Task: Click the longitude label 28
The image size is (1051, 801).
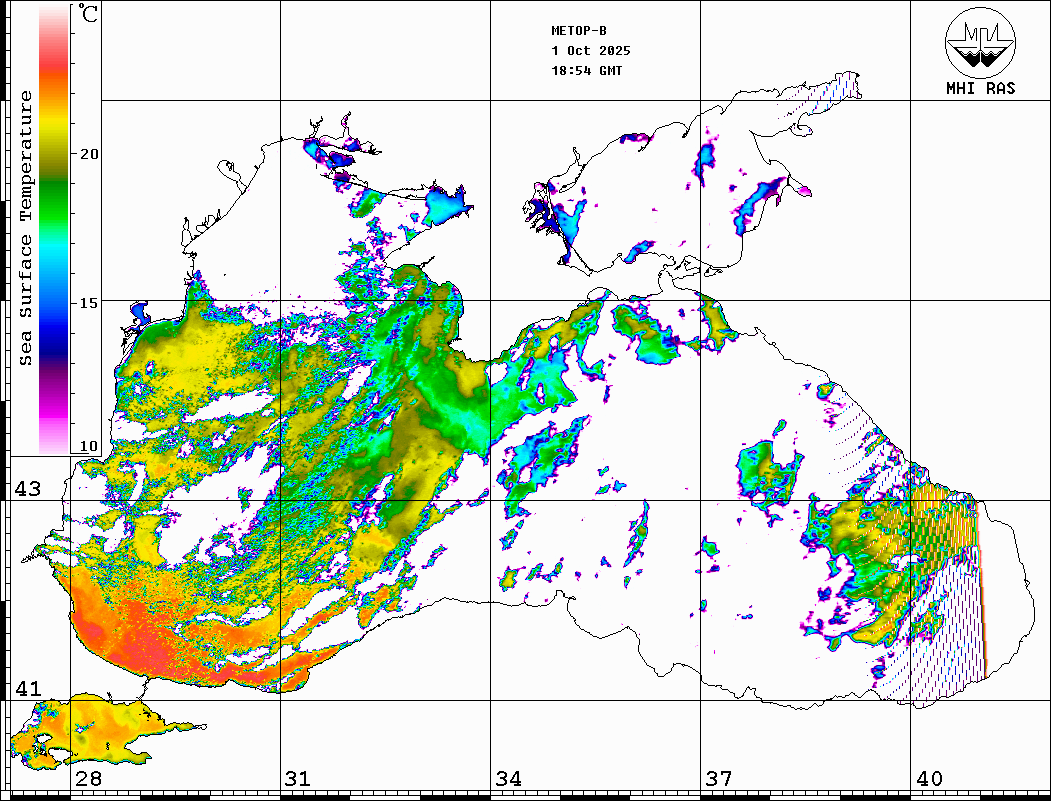Action: pyautogui.click(x=88, y=779)
